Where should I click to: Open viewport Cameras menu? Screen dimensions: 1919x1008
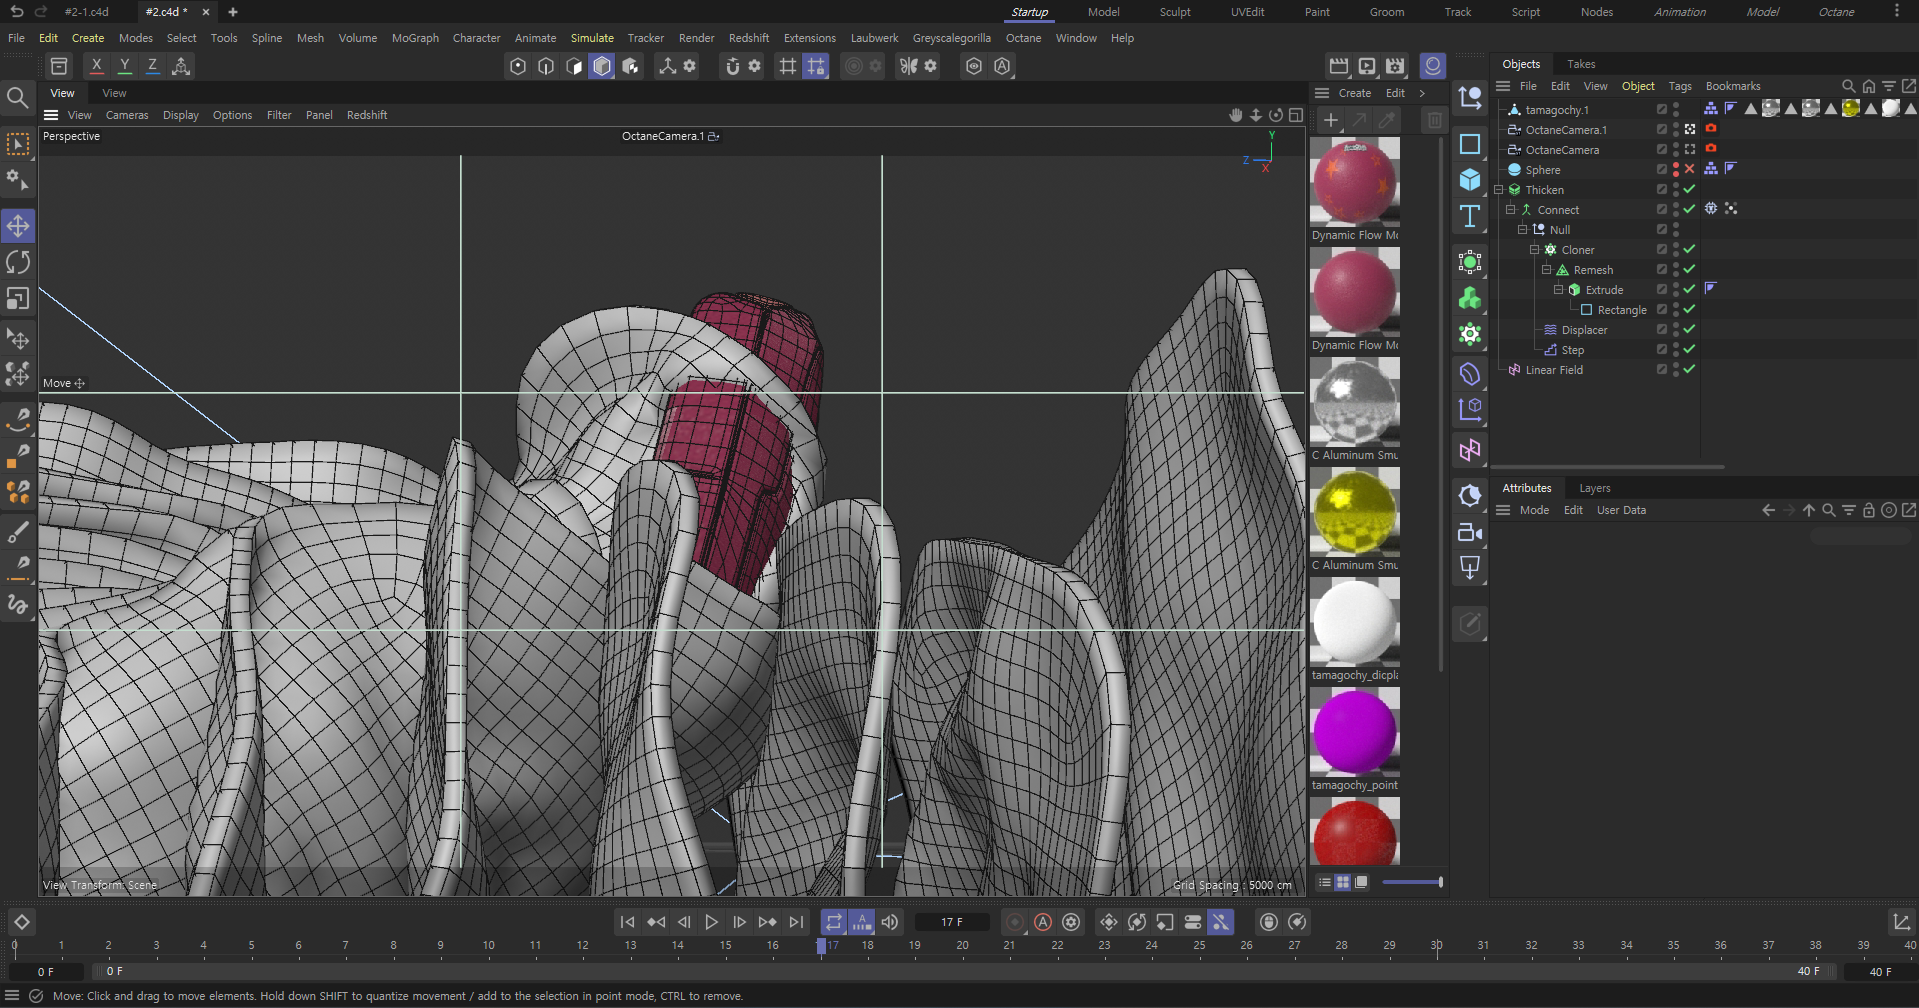click(127, 115)
